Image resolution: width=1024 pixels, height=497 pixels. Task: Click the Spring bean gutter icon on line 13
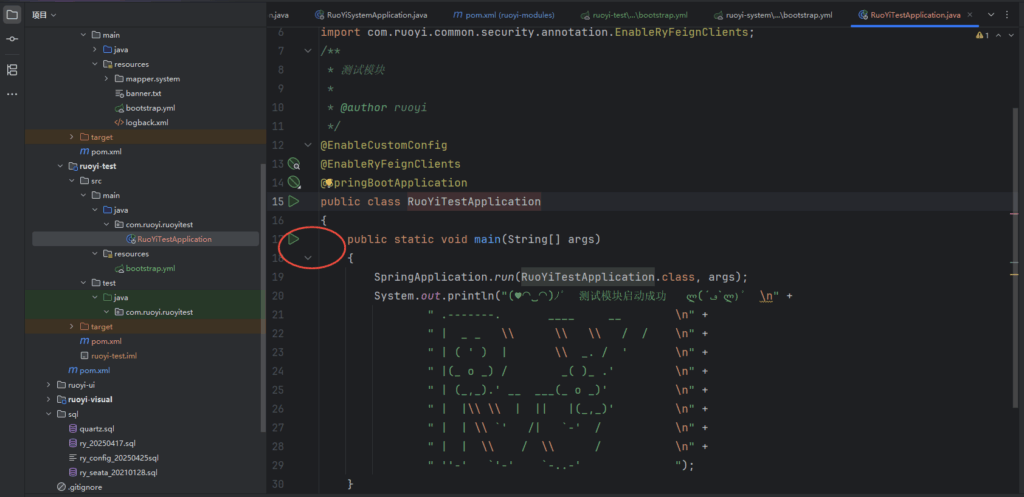click(294, 164)
